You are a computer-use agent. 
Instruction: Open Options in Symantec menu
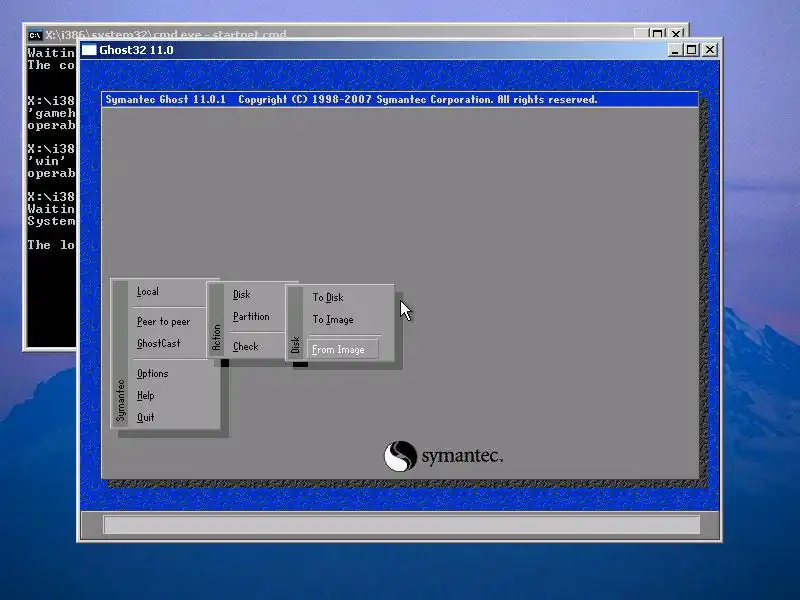click(x=153, y=373)
